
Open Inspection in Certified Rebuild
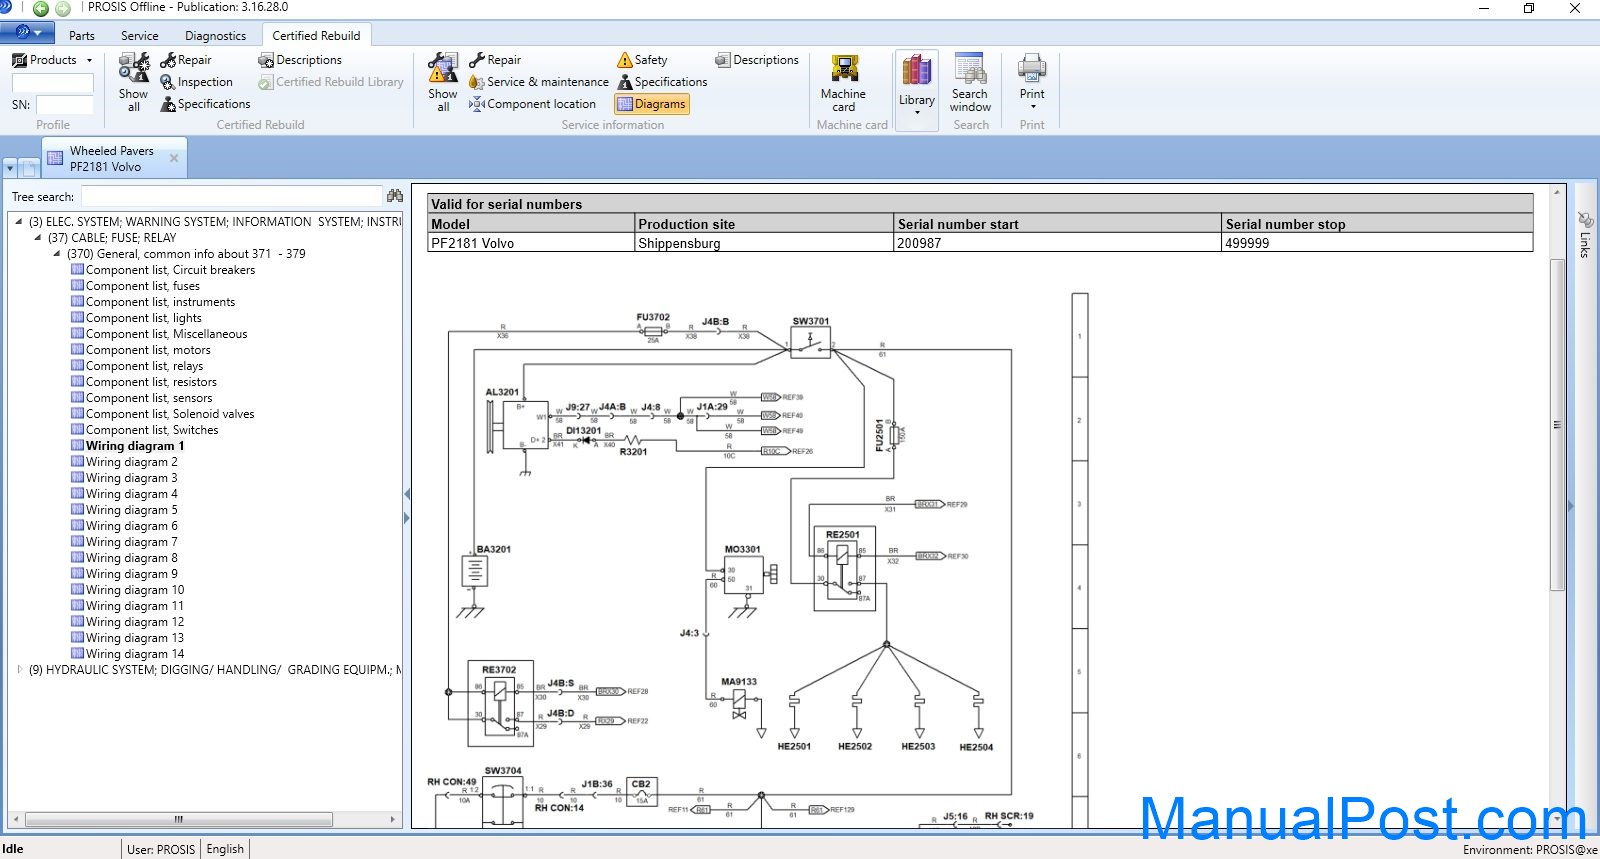point(197,82)
